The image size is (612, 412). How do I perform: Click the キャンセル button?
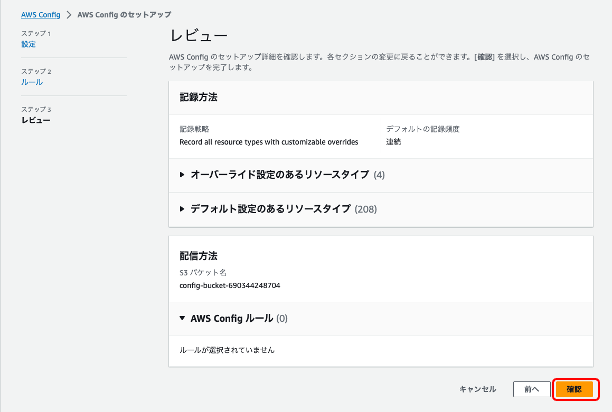[x=478, y=389]
